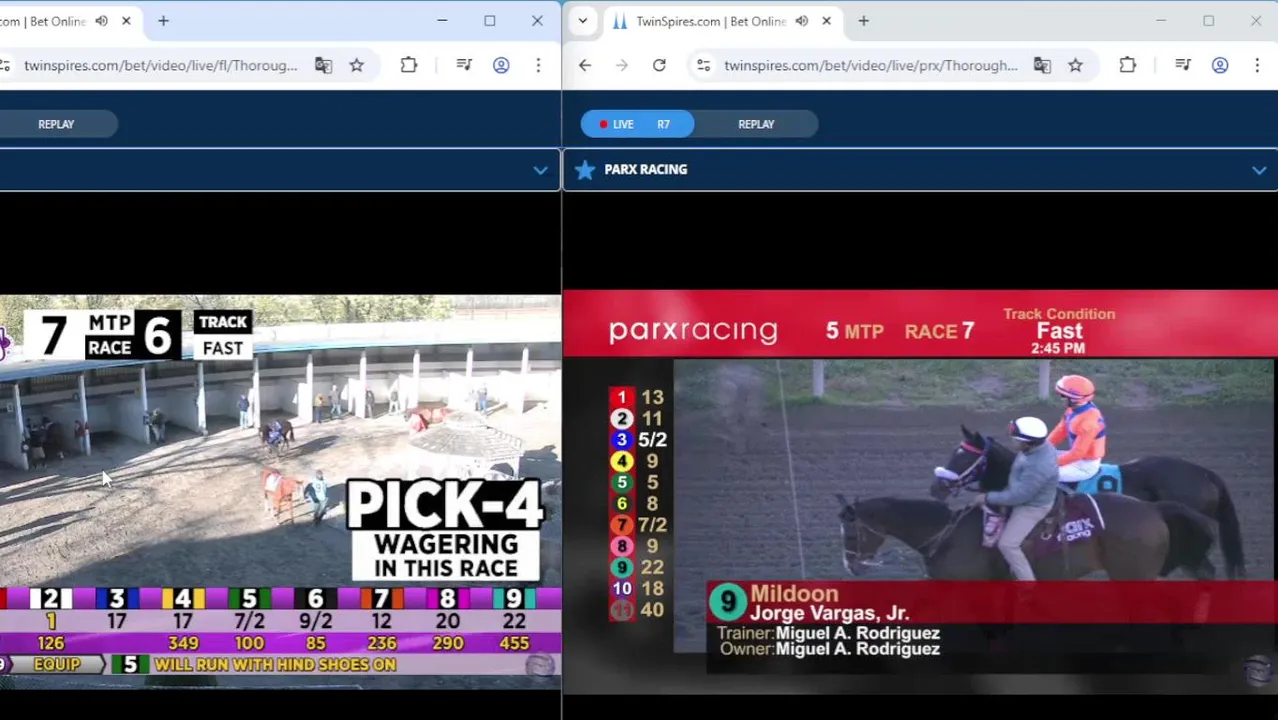The height and width of the screenshot is (720, 1278).
Task: Favorite Parx Racing with star icon
Action: (585, 170)
